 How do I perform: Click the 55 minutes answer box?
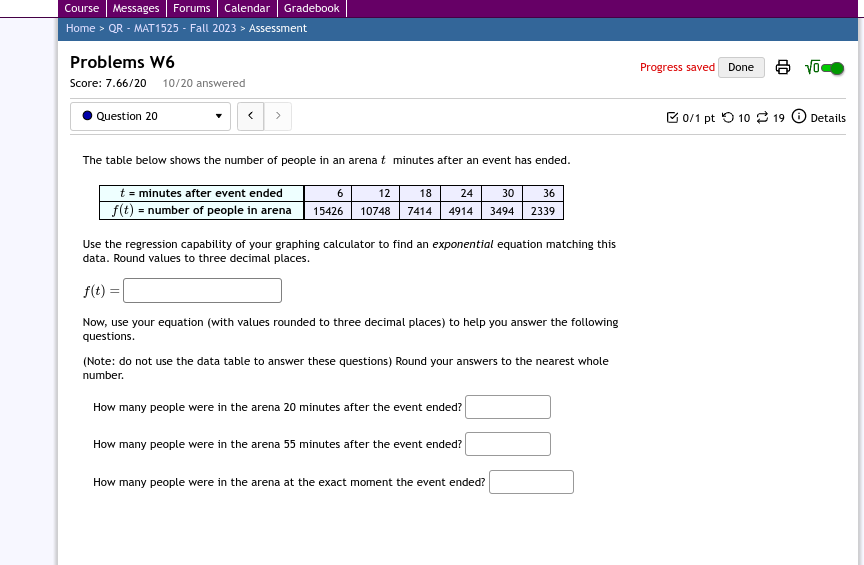507,444
